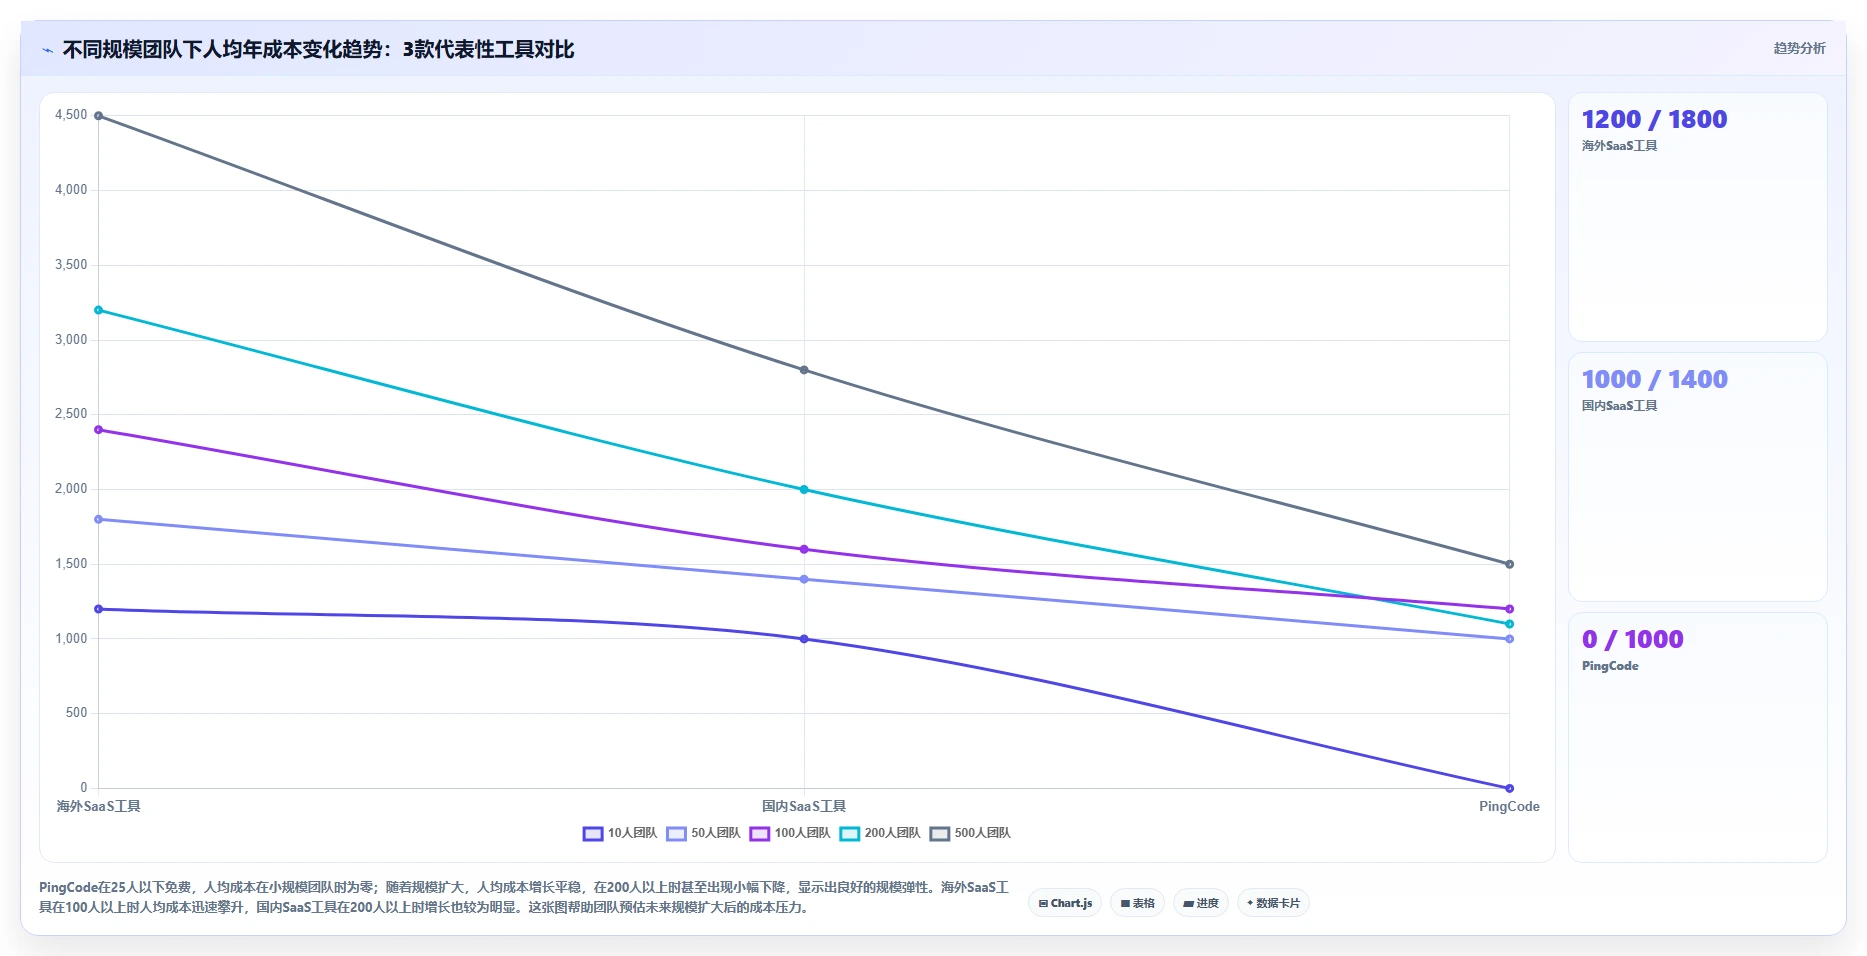Viewport: 1867px width, 956px height.
Task: Hide the 500人团队 legend entry
Action: pyautogui.click(x=970, y=833)
